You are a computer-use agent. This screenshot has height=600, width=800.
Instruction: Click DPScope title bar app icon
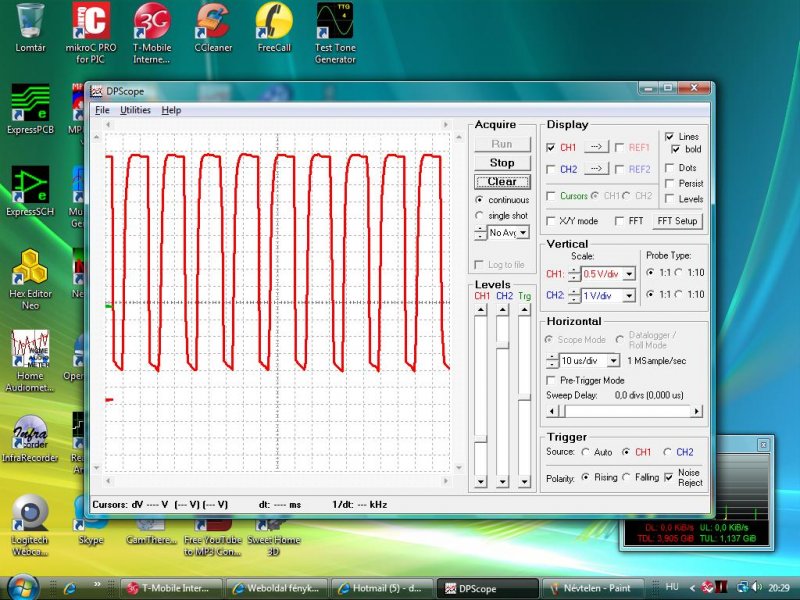point(96,91)
